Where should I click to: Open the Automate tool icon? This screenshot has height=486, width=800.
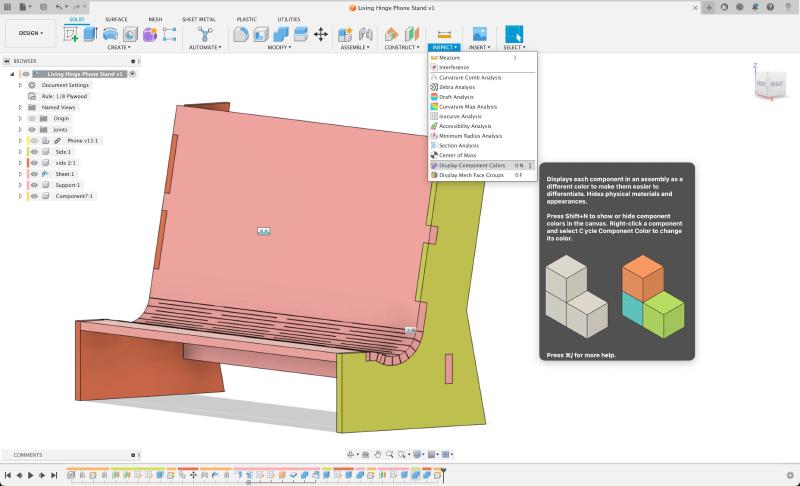(x=205, y=34)
